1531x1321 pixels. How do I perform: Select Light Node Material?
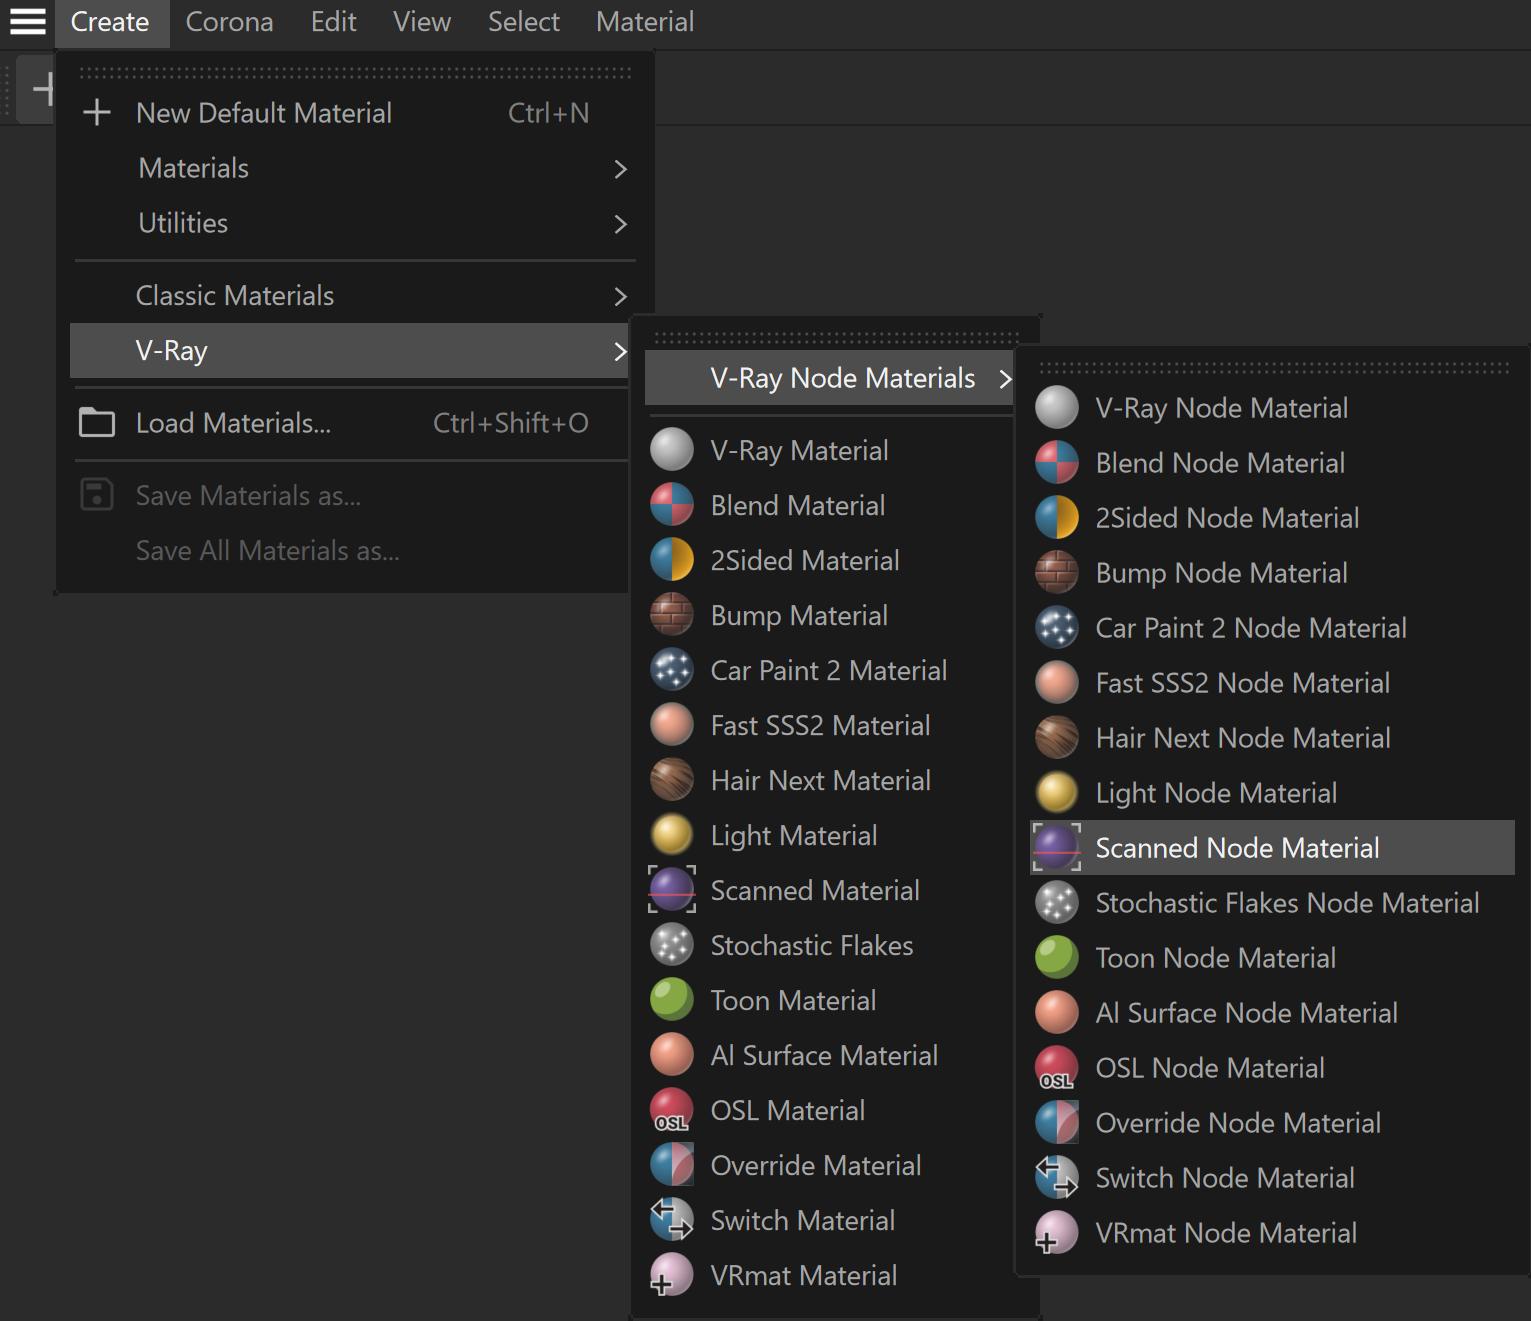(1272, 793)
